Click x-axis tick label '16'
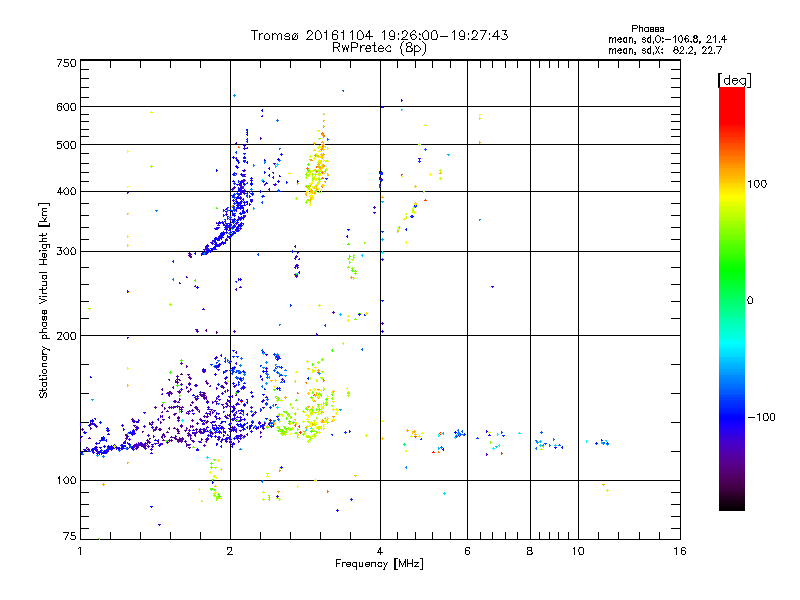The height and width of the screenshot is (600, 800). coord(680,551)
